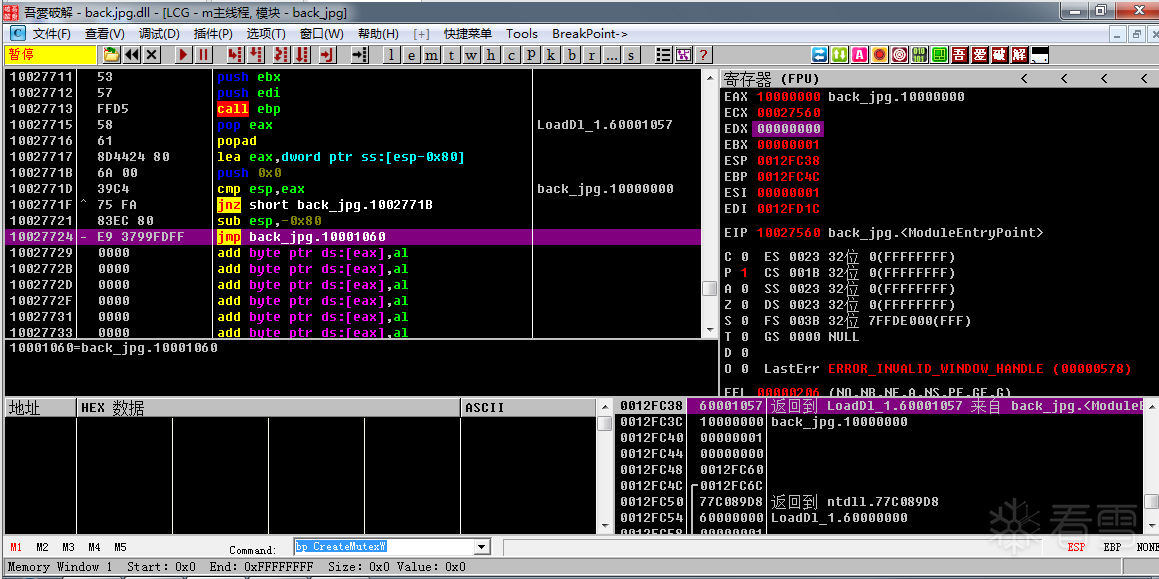This screenshot has width=1159, height=579.
Task: Click the binary 010 101 icon
Action: [920, 55]
